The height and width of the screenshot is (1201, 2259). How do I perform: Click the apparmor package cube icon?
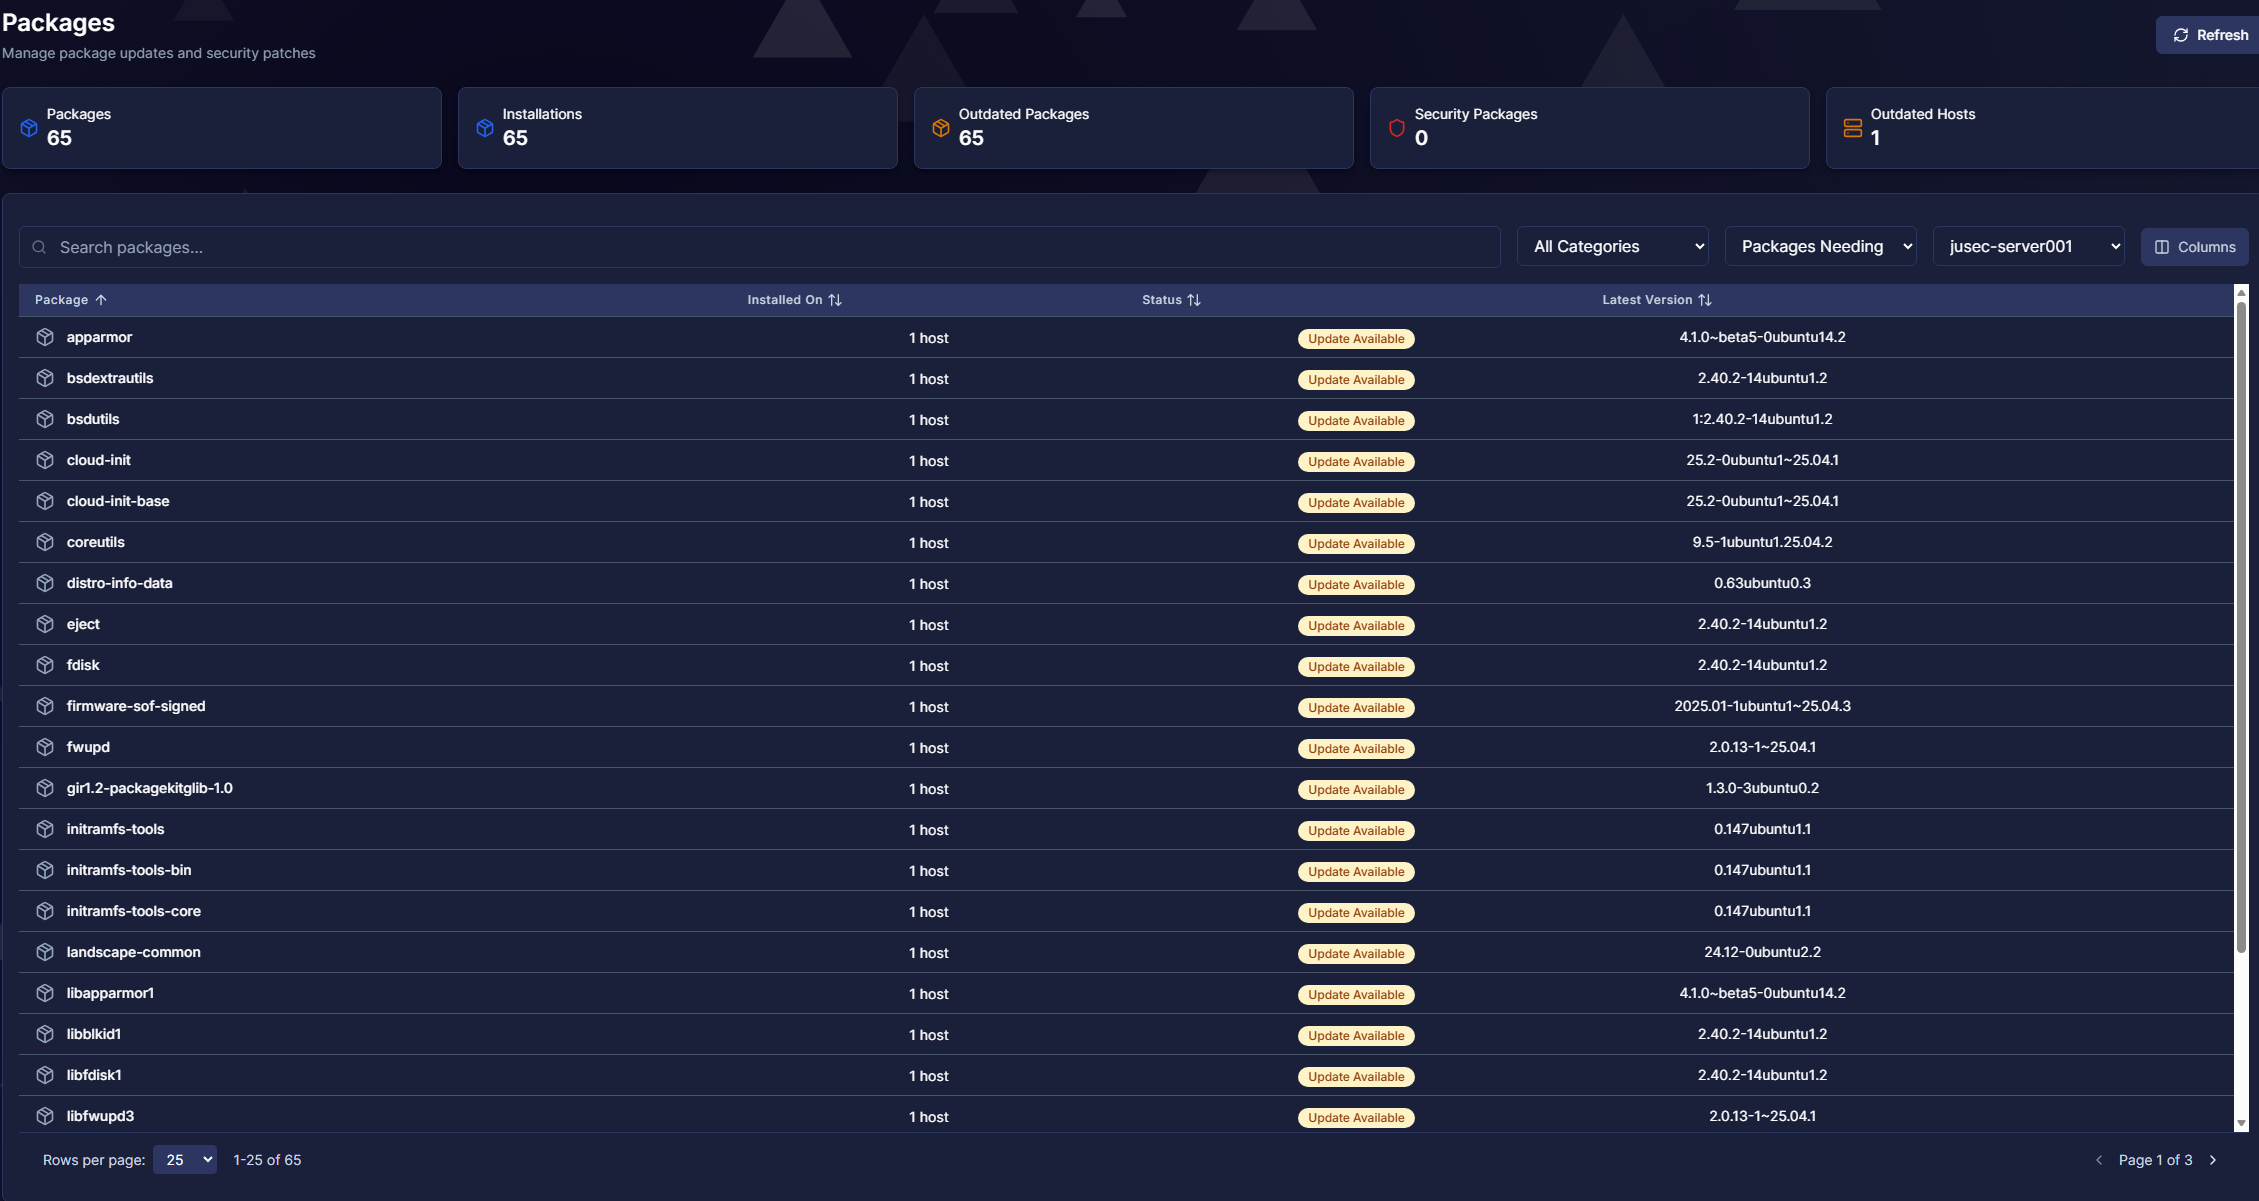click(45, 338)
